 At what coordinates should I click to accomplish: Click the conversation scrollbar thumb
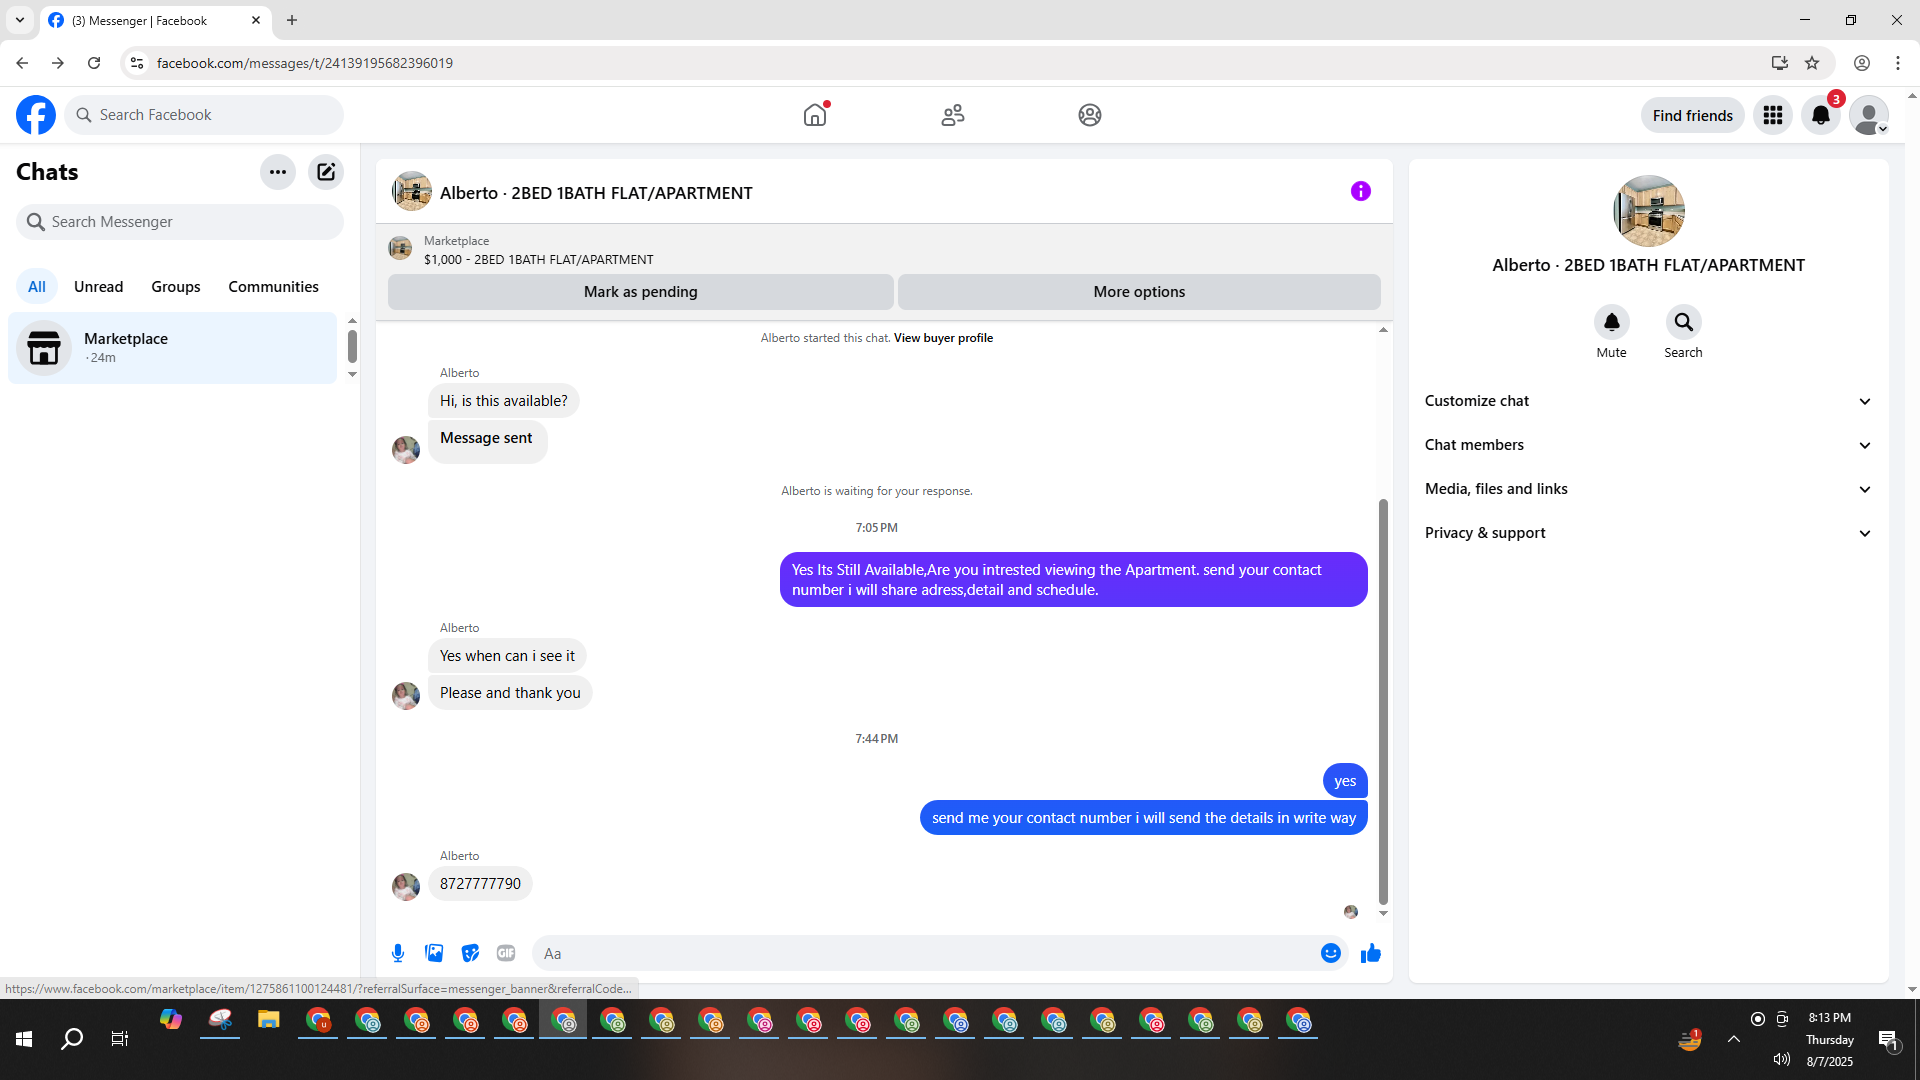tap(1383, 700)
